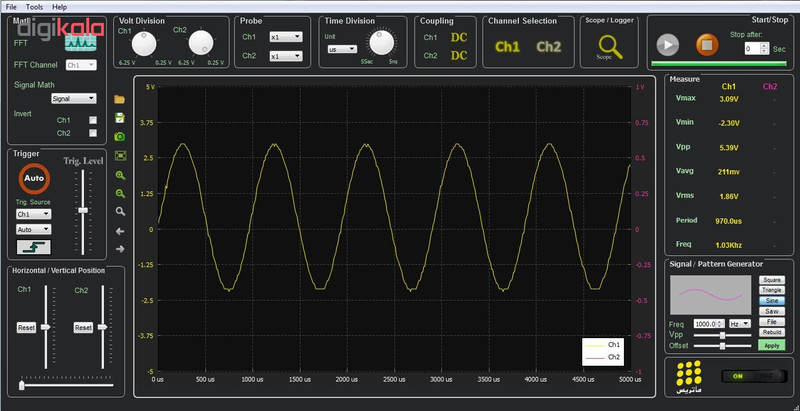Click the open folder icon in the side toolbar

120,100
